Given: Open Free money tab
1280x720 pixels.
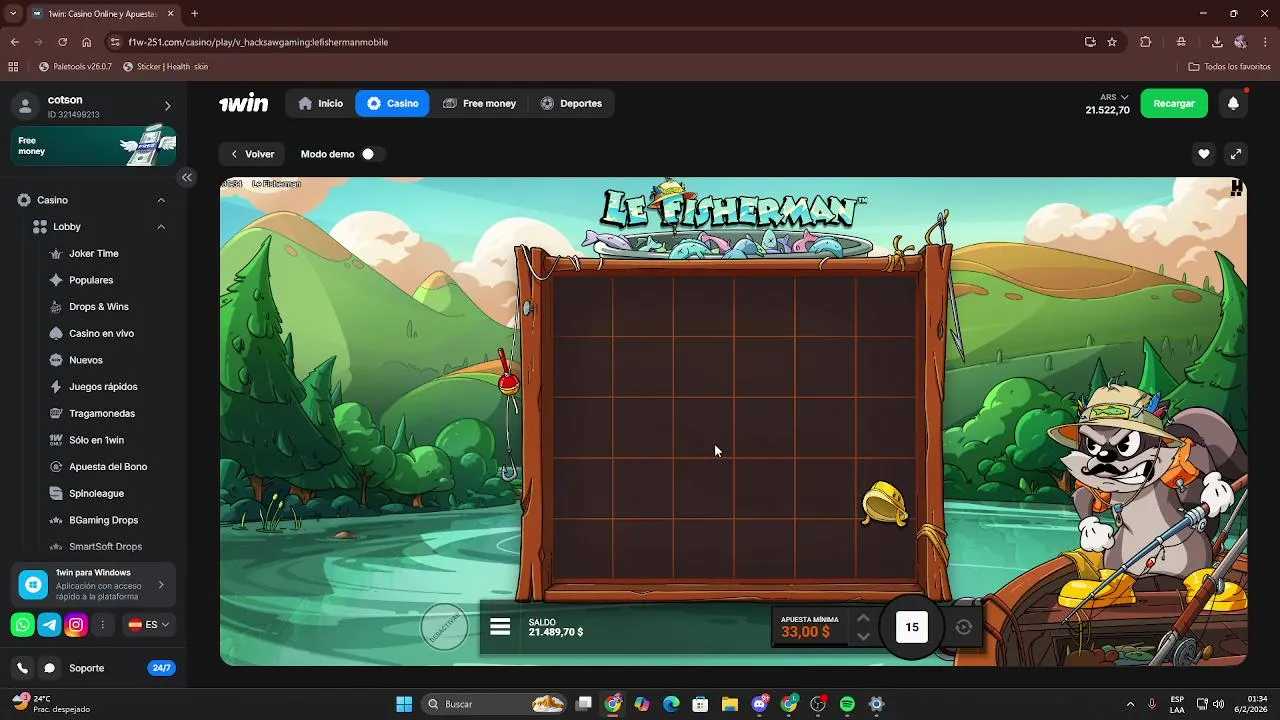Looking at the screenshot, I should click(x=479, y=103).
